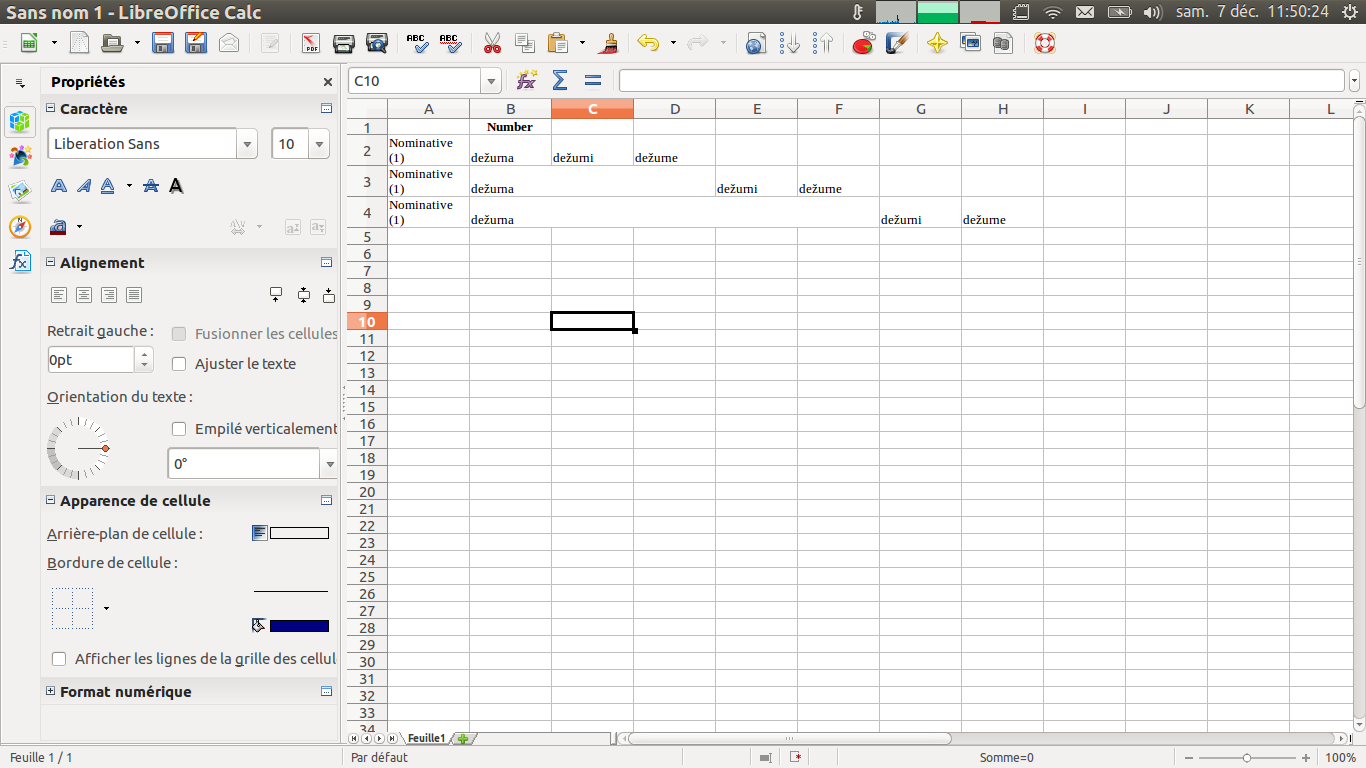Image resolution: width=1366 pixels, height=768 pixels.
Task: Open the Gallery sidebar deck
Action: (x=20, y=191)
